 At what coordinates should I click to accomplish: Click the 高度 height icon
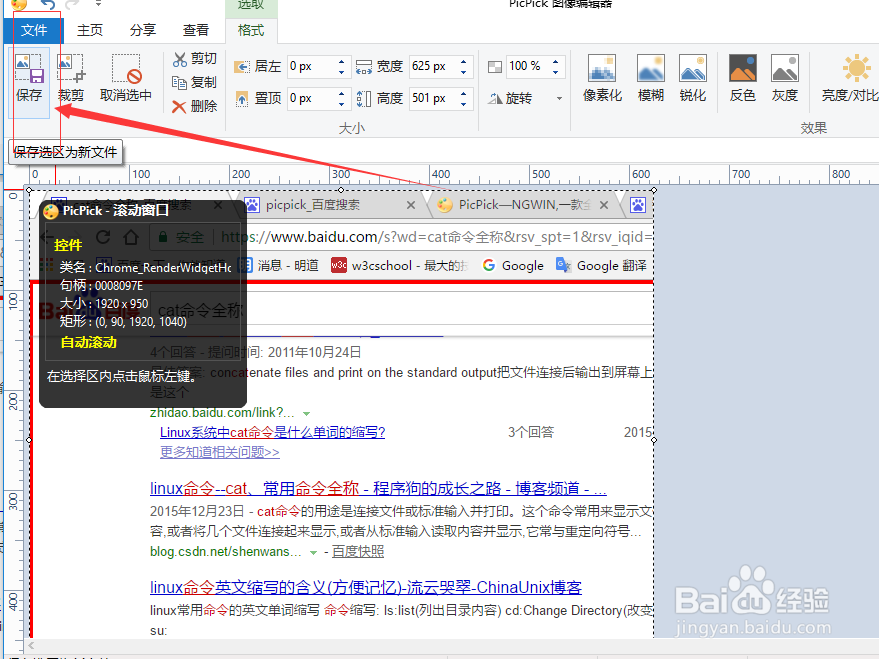click(364, 99)
